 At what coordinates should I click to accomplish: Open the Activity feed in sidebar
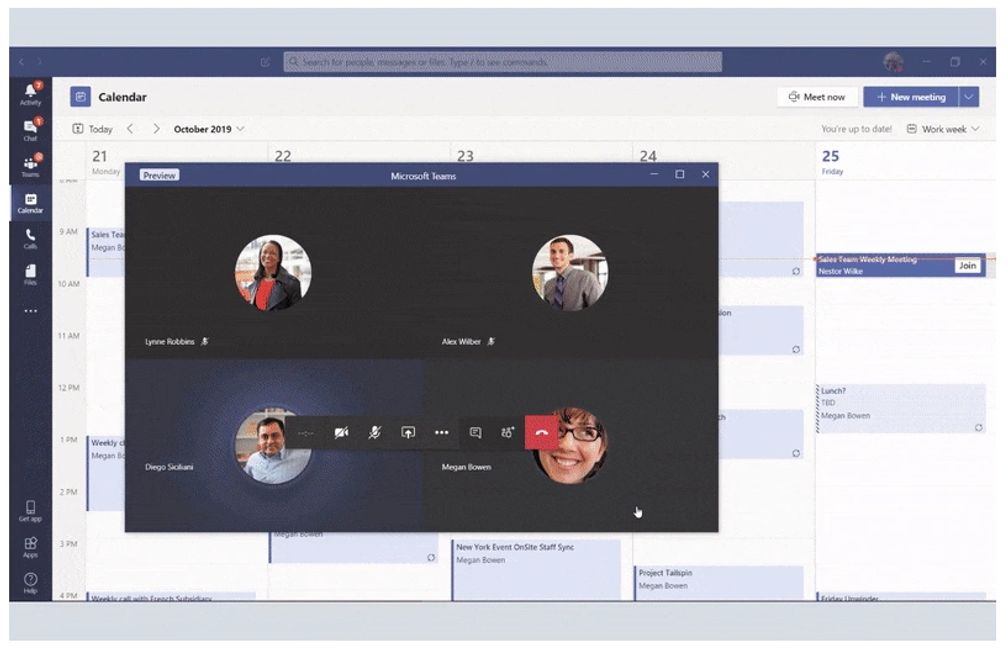pos(30,94)
